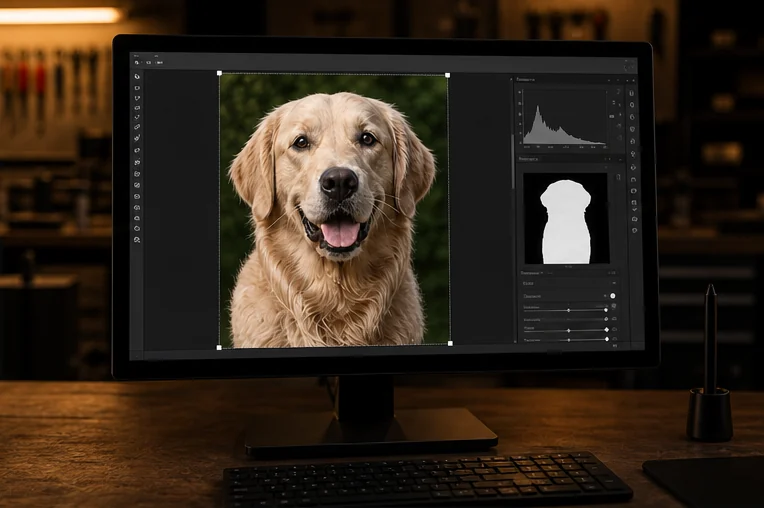
Task: Click the second button in the top options bar
Action: coord(148,62)
